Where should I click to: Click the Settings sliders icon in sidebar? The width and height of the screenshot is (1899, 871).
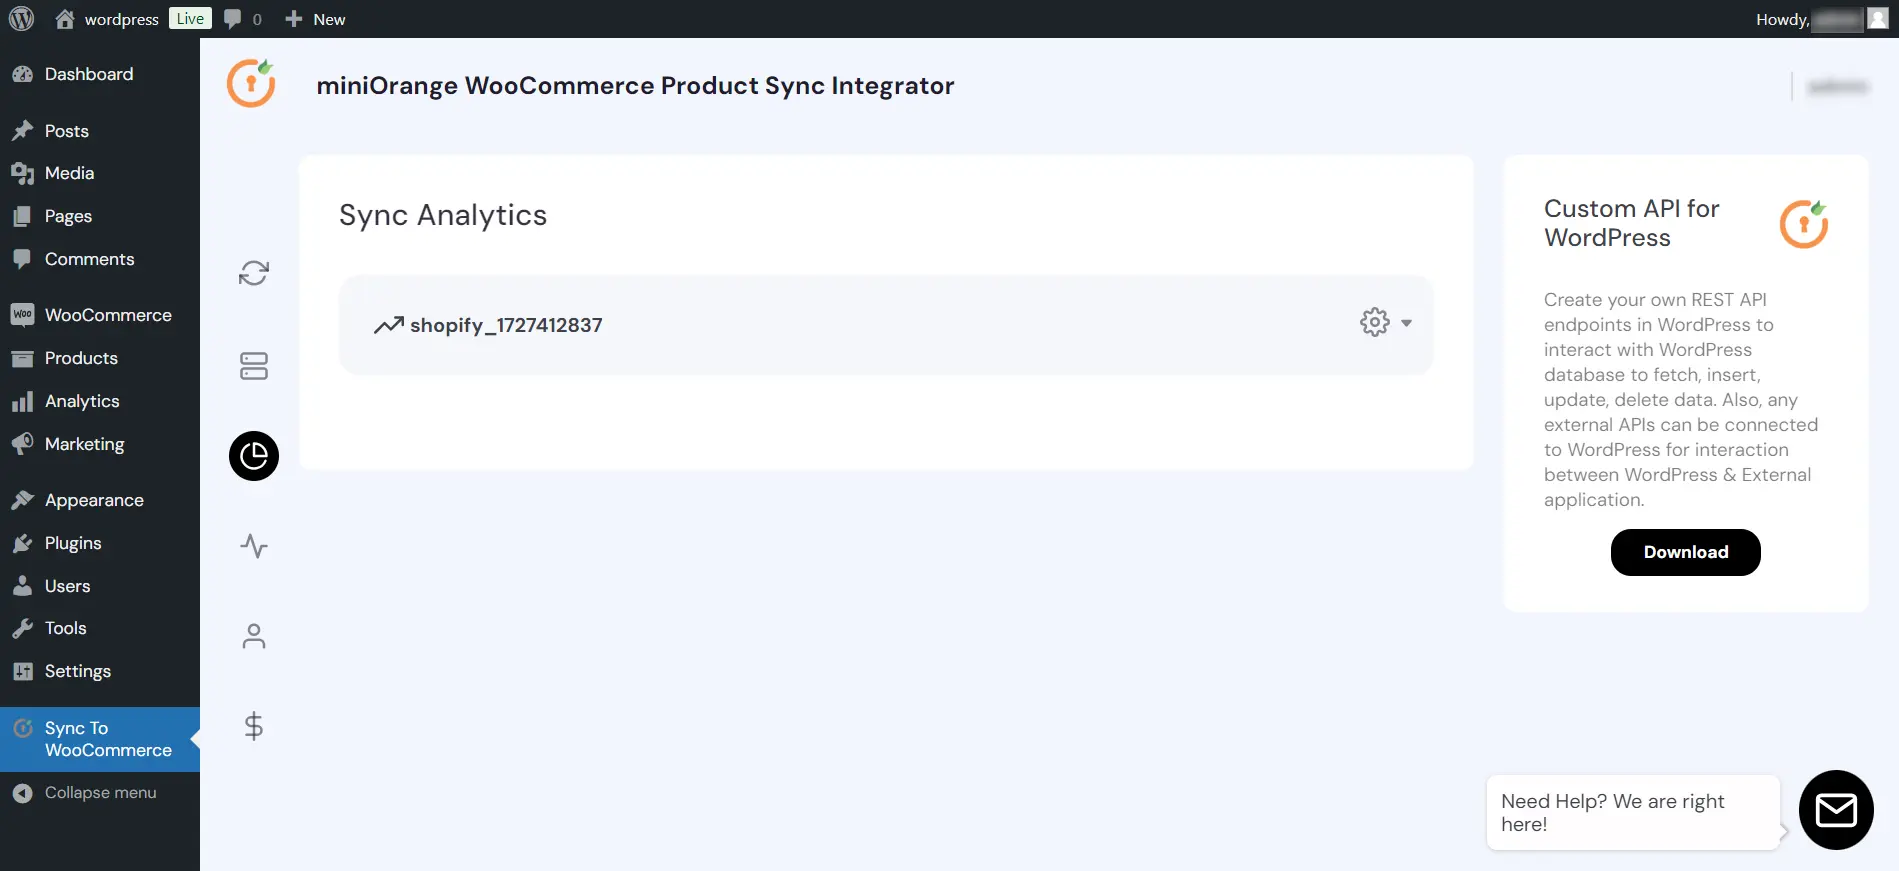22,671
